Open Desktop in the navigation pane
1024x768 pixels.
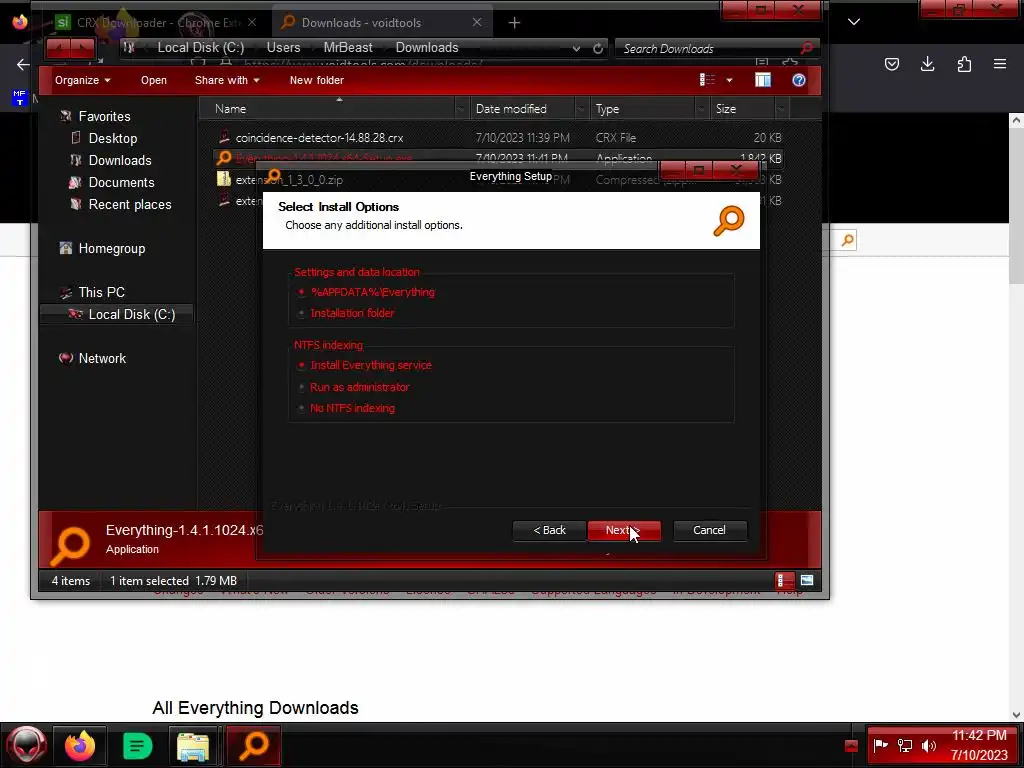click(x=113, y=138)
